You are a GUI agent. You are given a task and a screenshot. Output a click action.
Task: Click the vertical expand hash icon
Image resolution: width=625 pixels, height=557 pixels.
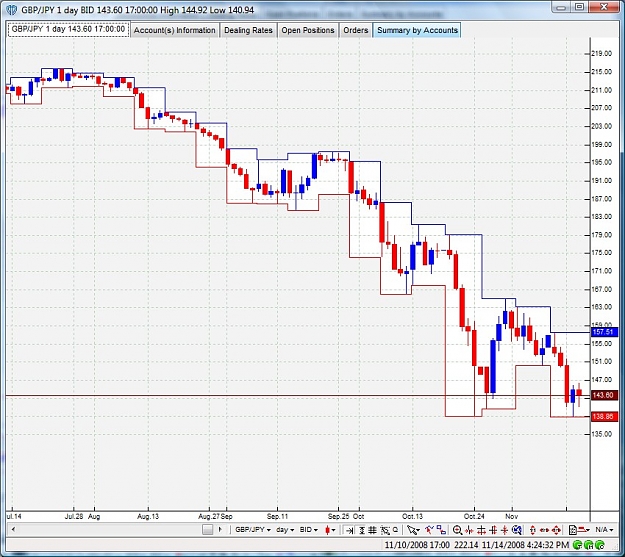[493, 530]
